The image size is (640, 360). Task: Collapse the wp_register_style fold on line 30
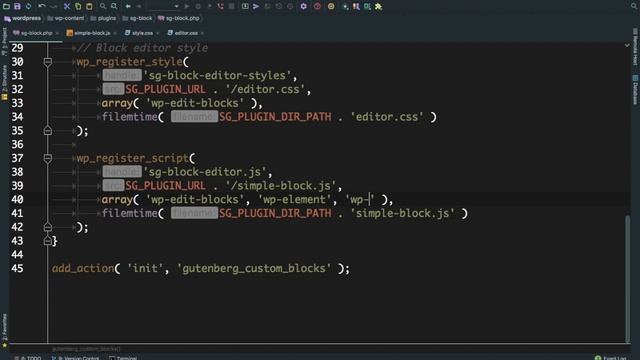pyautogui.click(x=48, y=62)
